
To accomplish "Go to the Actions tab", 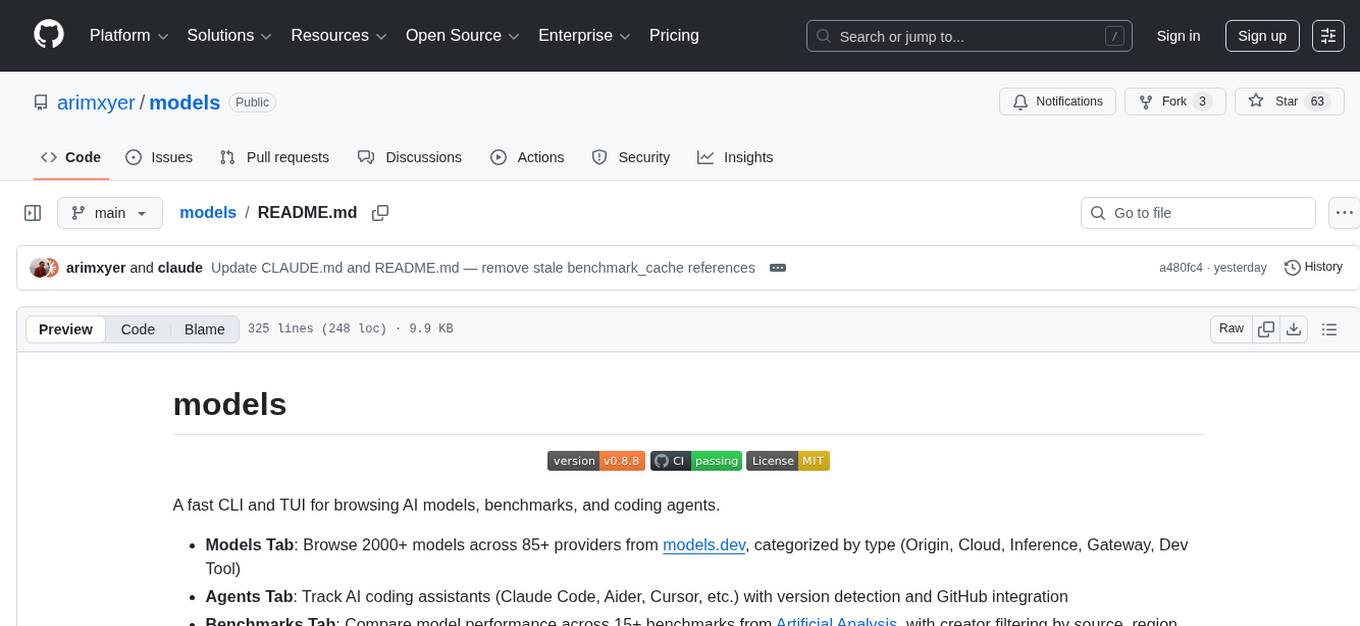I will pyautogui.click(x=527, y=157).
